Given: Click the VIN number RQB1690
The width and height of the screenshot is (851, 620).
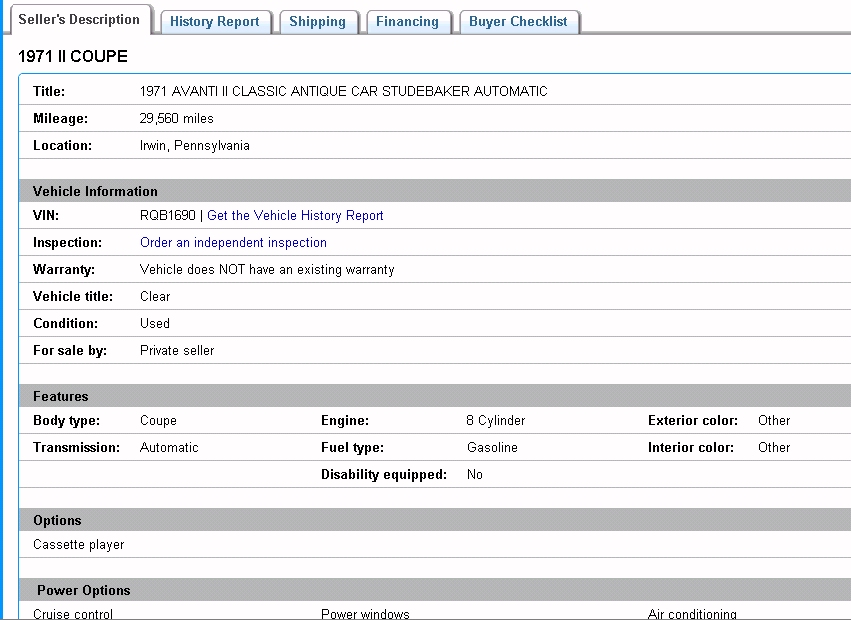Looking at the screenshot, I should (x=168, y=216).
